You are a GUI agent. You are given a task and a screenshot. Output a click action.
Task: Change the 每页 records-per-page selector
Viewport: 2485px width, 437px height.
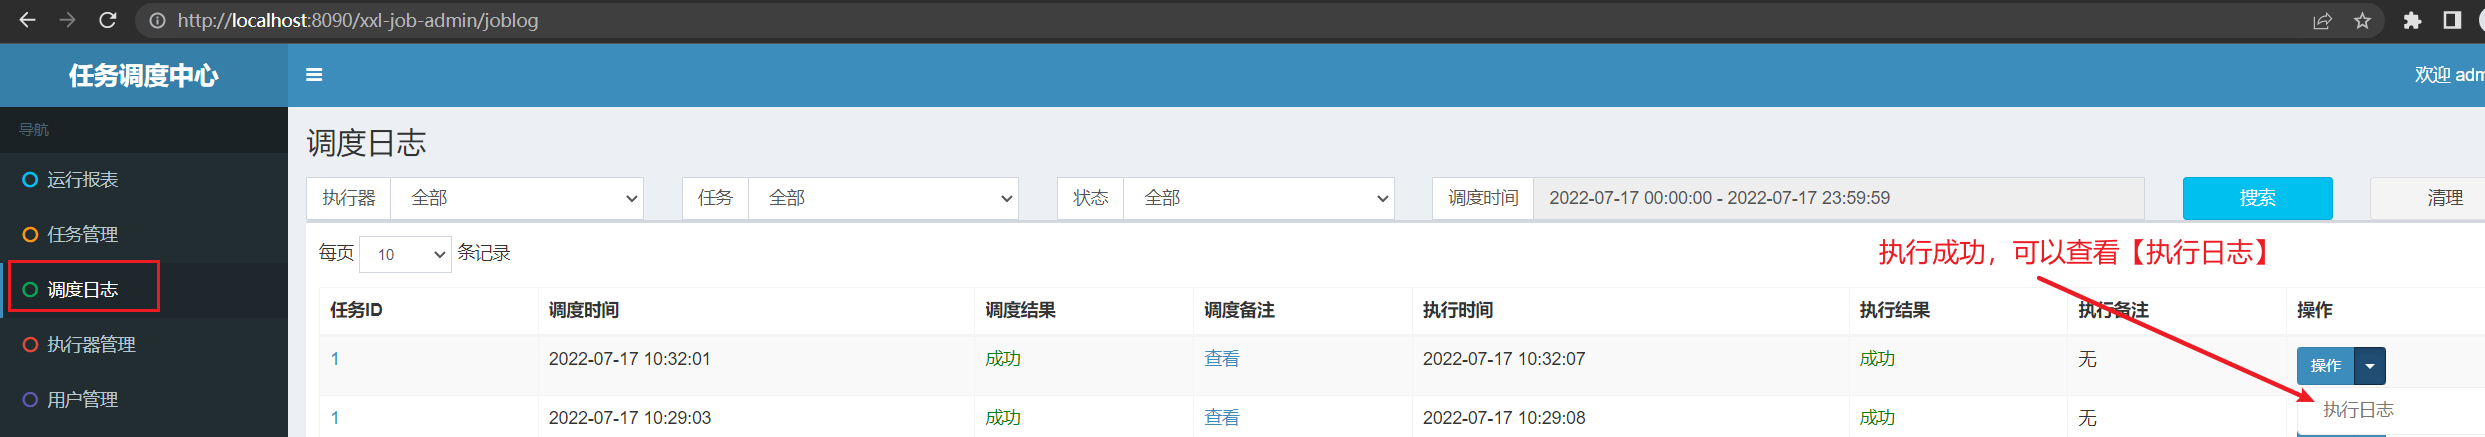(405, 254)
